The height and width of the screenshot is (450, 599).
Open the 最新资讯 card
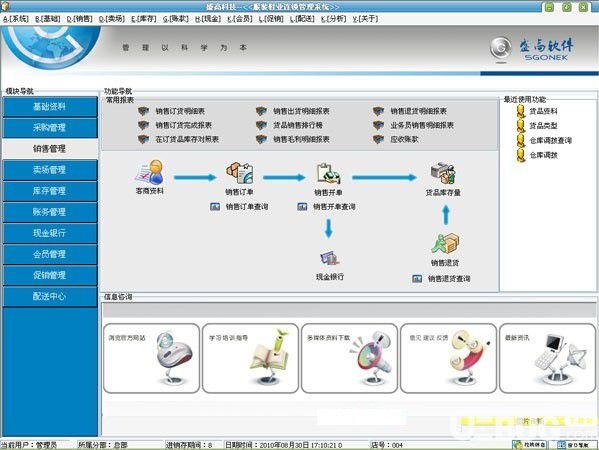(x=547, y=358)
